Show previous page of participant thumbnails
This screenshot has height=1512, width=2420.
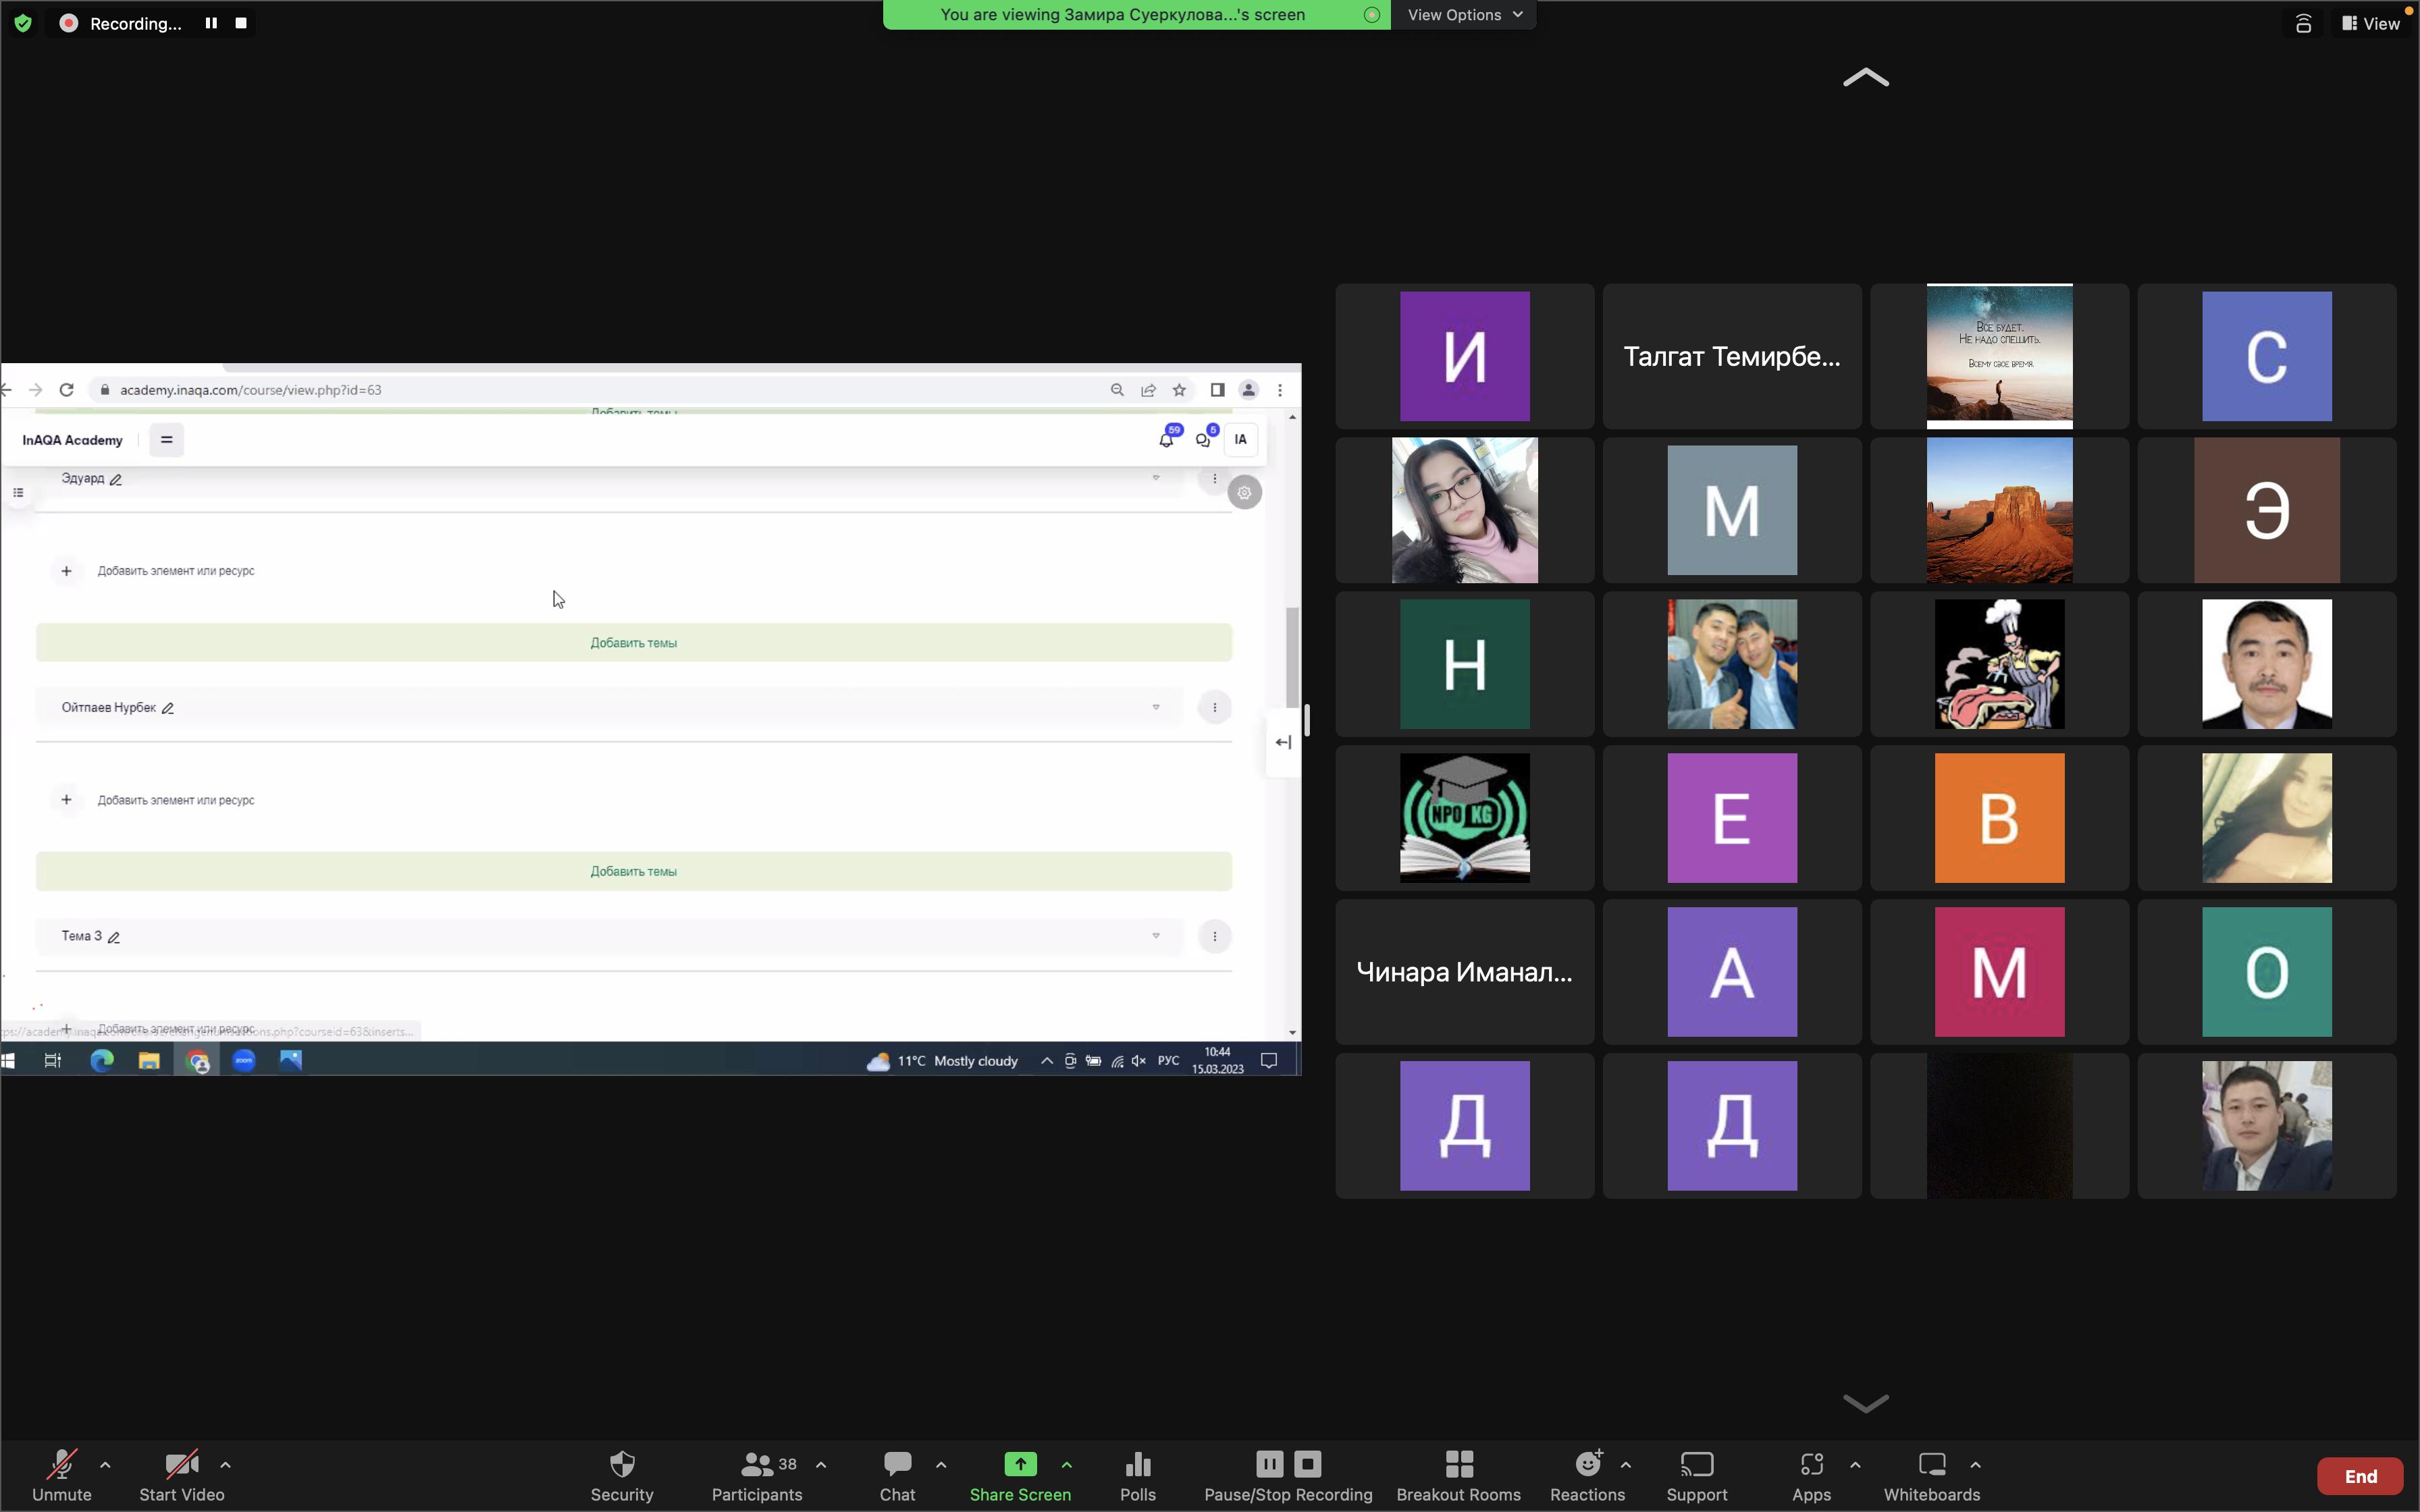1866,78
